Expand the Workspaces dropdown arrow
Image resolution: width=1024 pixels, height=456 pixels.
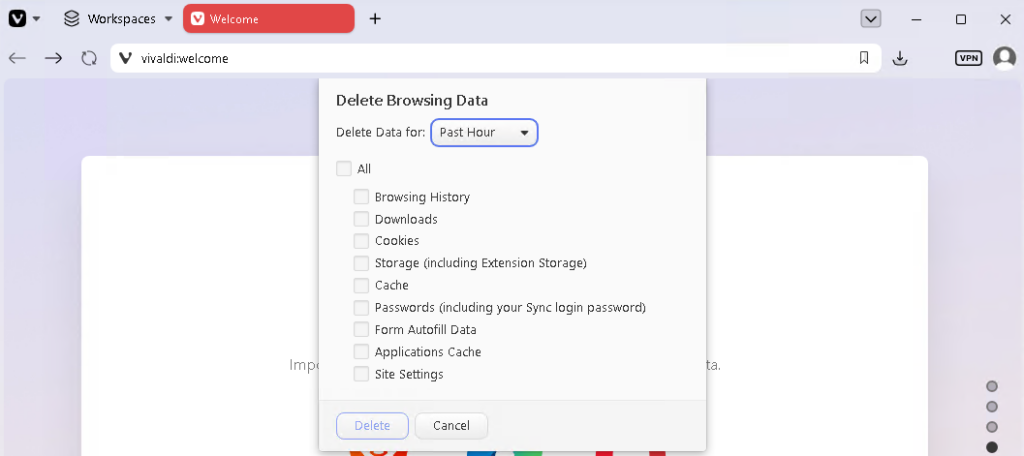click(168, 19)
